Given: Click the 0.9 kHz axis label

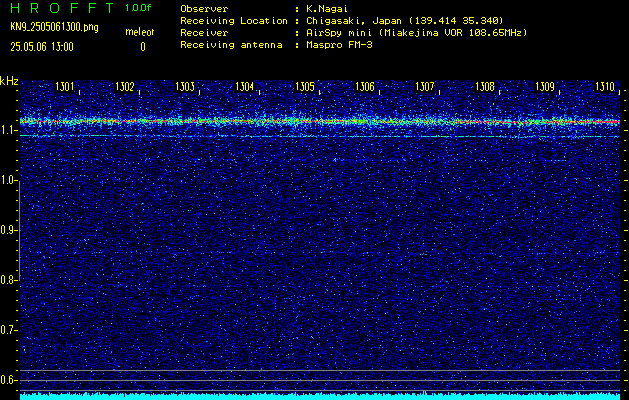Looking at the screenshot, I should point(7,230).
